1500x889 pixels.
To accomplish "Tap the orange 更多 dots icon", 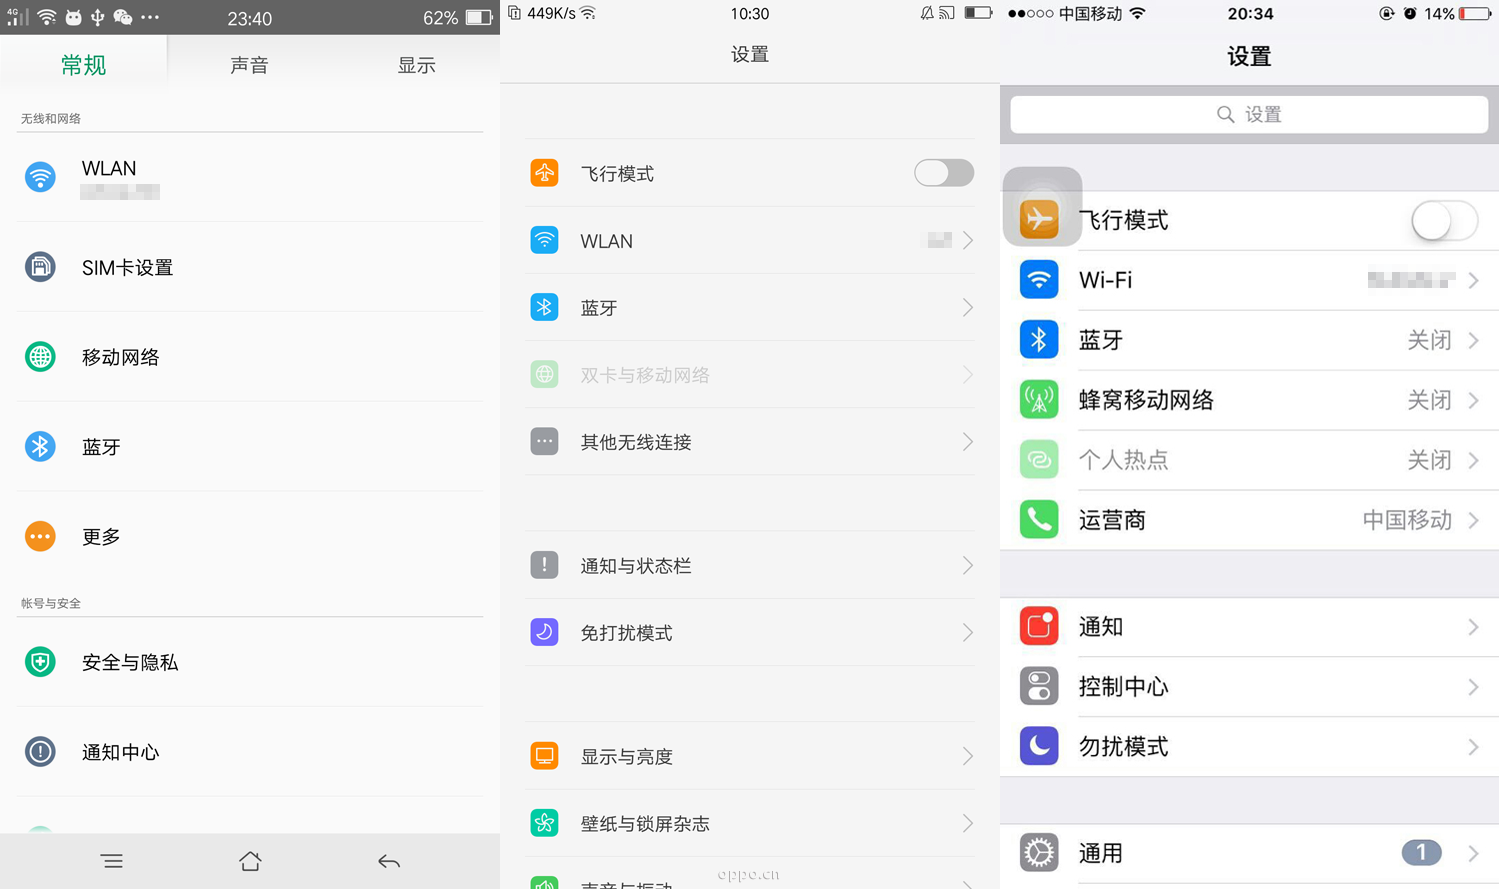I will (40, 536).
